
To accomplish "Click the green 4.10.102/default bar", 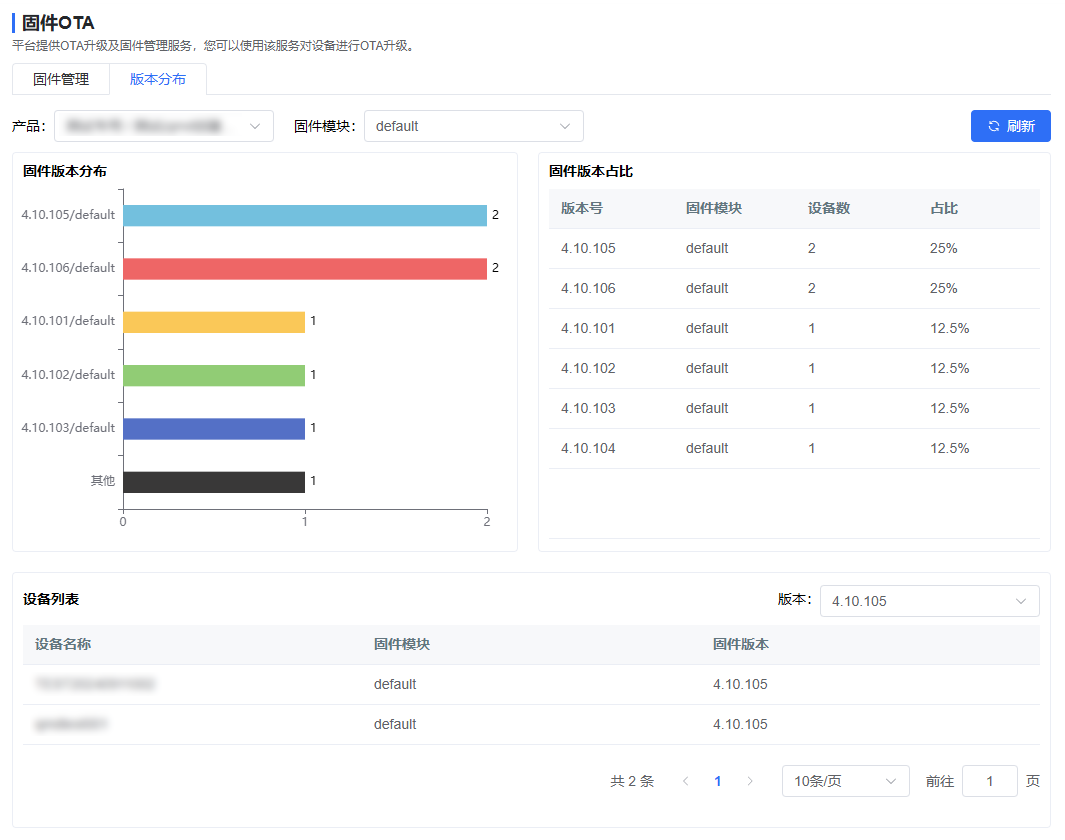I will 214,375.
